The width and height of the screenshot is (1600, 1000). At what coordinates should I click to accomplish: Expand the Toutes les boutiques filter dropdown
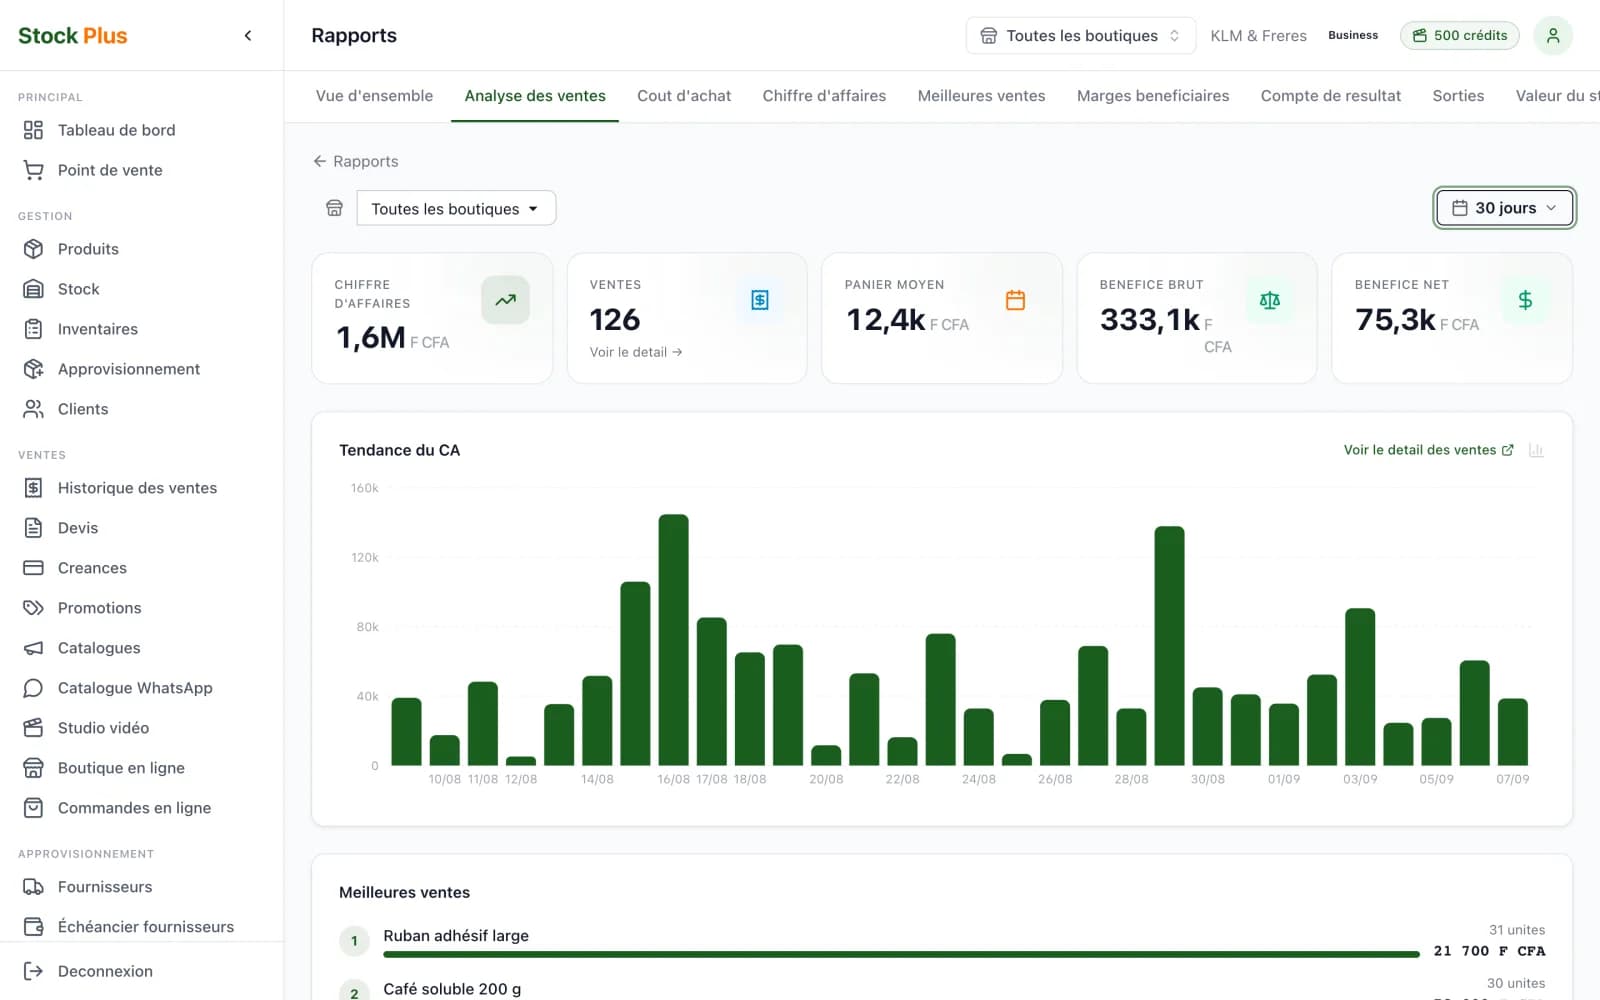(x=456, y=208)
